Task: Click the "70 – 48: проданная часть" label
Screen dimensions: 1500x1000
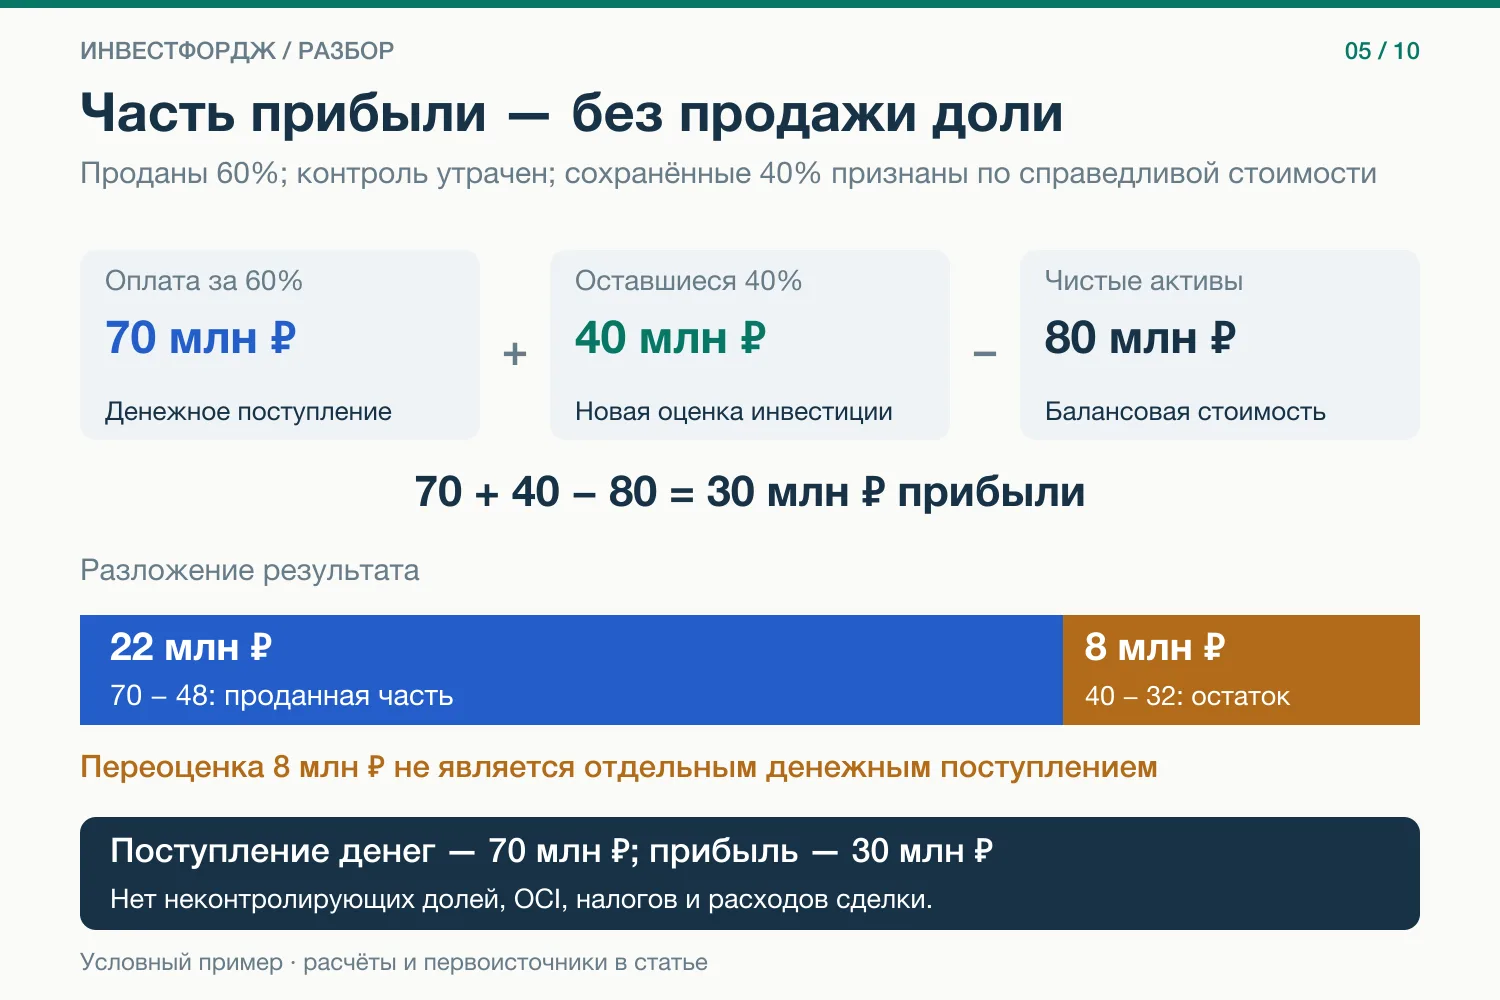Action: point(282,696)
